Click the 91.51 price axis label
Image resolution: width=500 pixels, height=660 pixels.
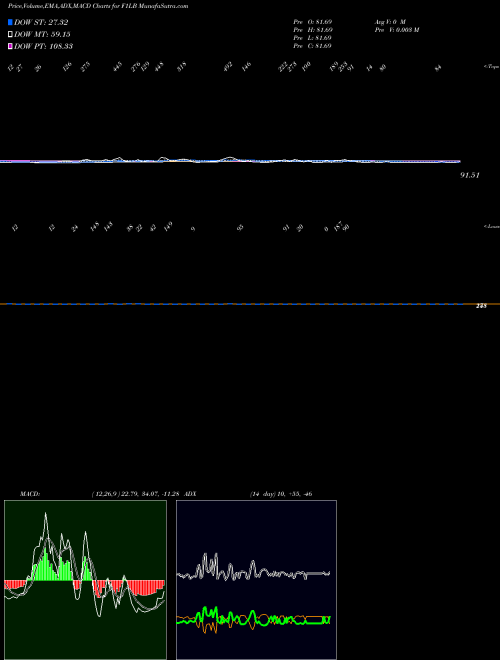pyautogui.click(x=470, y=175)
